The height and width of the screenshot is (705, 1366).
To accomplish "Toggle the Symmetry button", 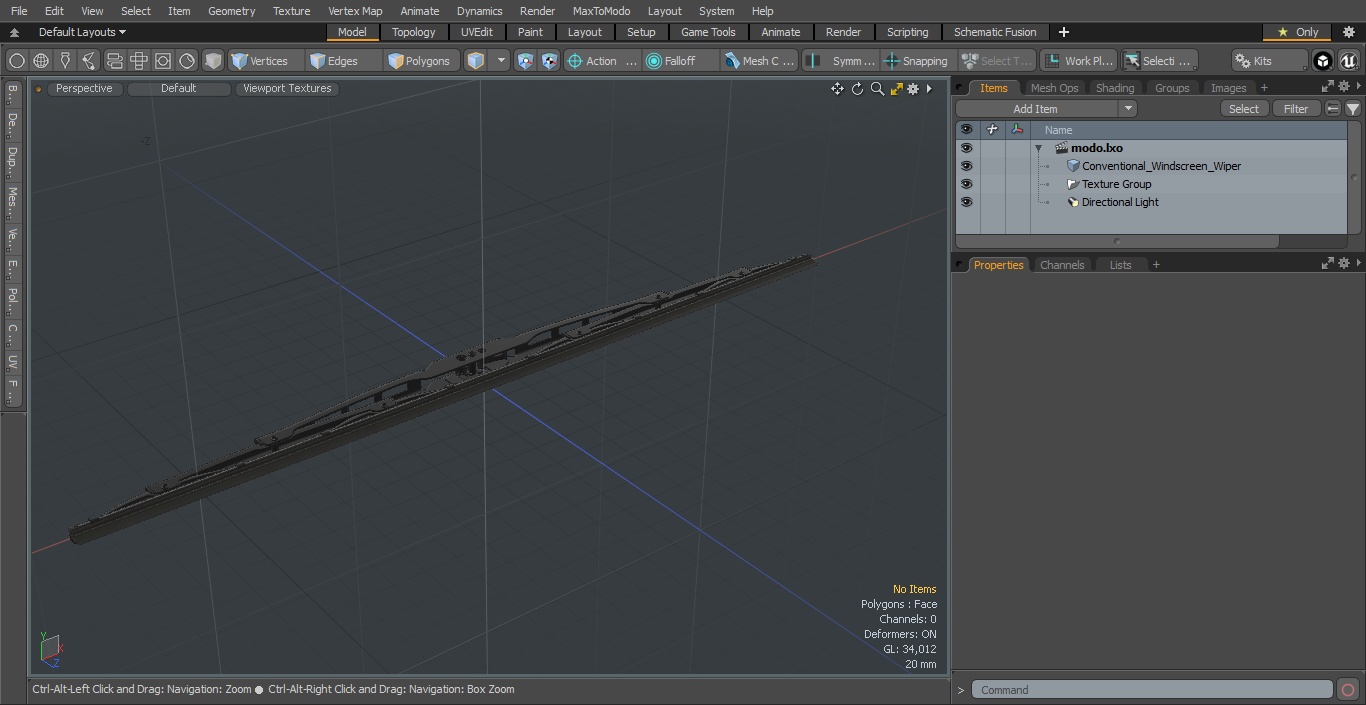I will [x=841, y=61].
